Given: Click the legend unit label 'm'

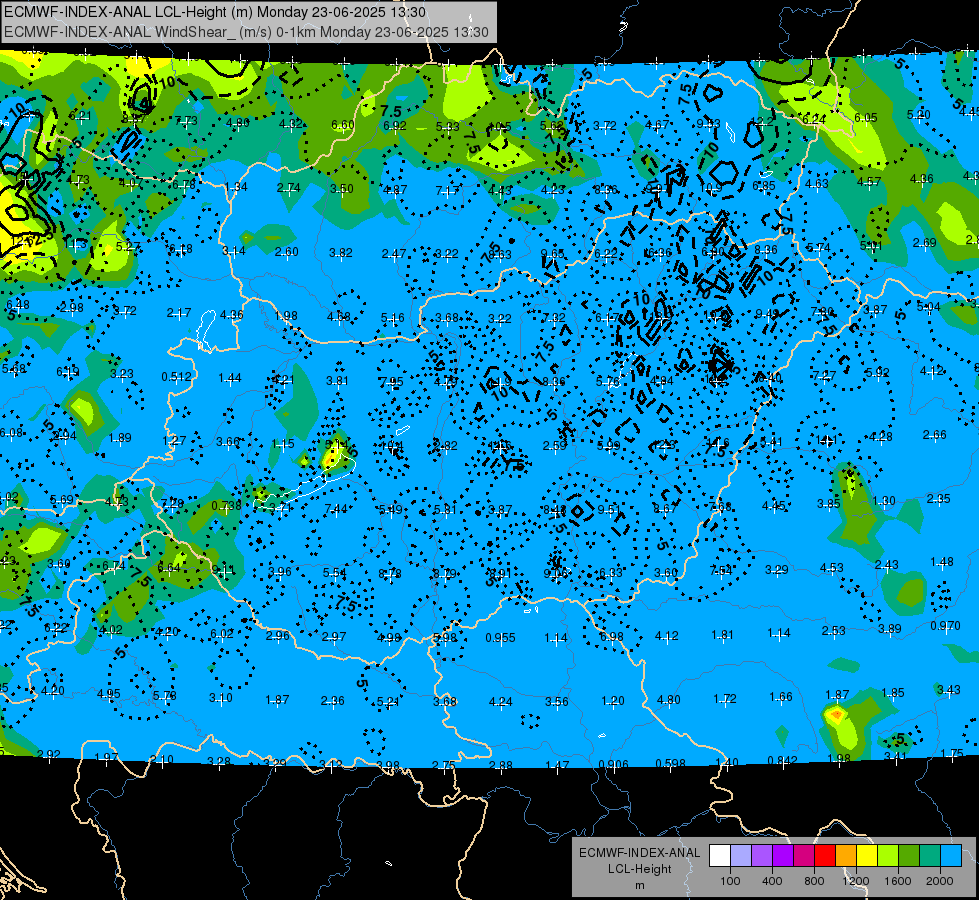Looking at the screenshot, I should [639, 885].
